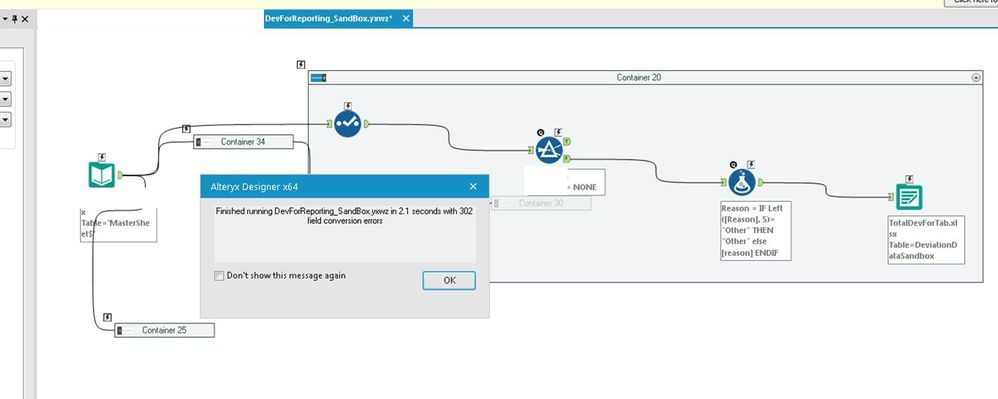Click lightning badge above Input Data tool
998x399 pixels.
click(x=102, y=157)
